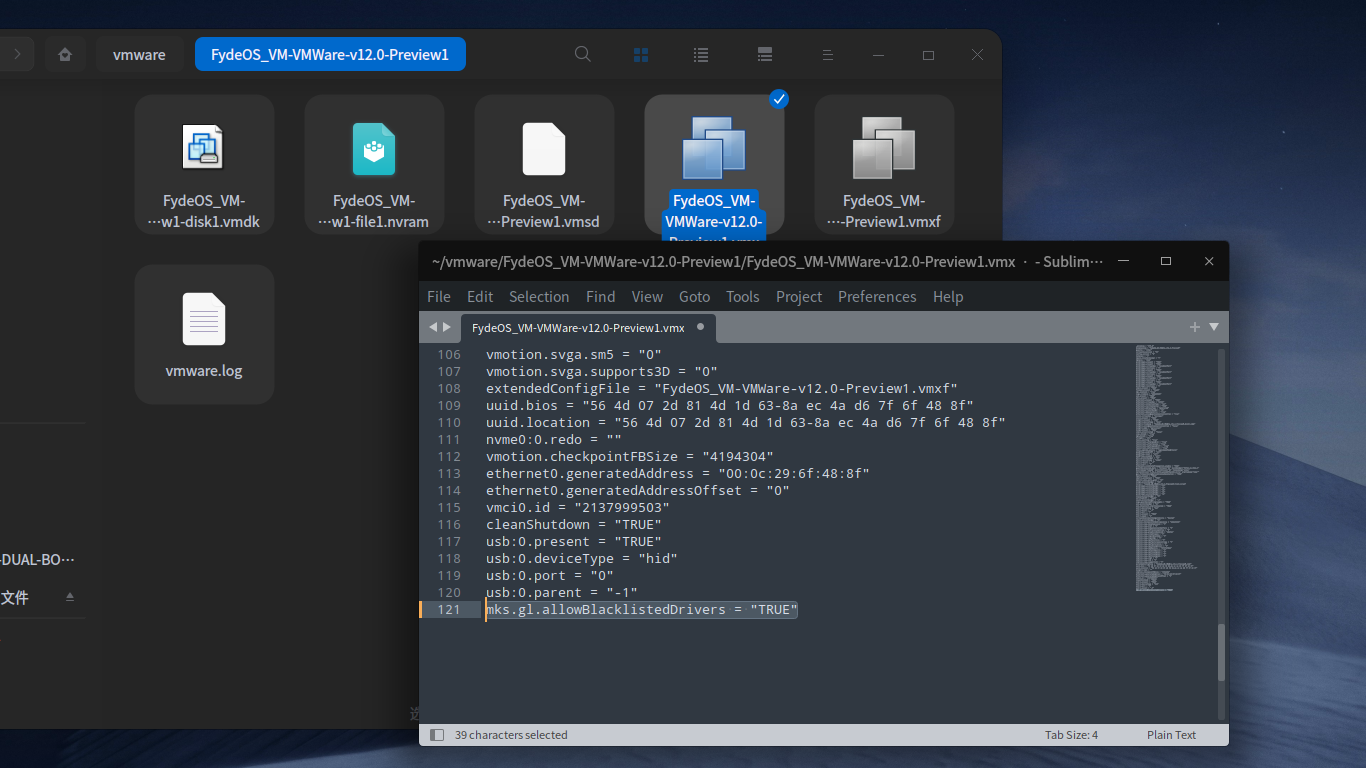Open the Tools menu in Sublime
The image size is (1366, 768).
pos(743,297)
